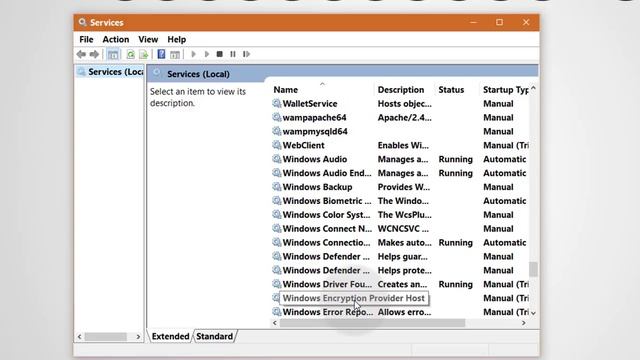Toggle the Show/Hide Console Tree icon
This screenshot has width=640, height=360.
click(113, 54)
